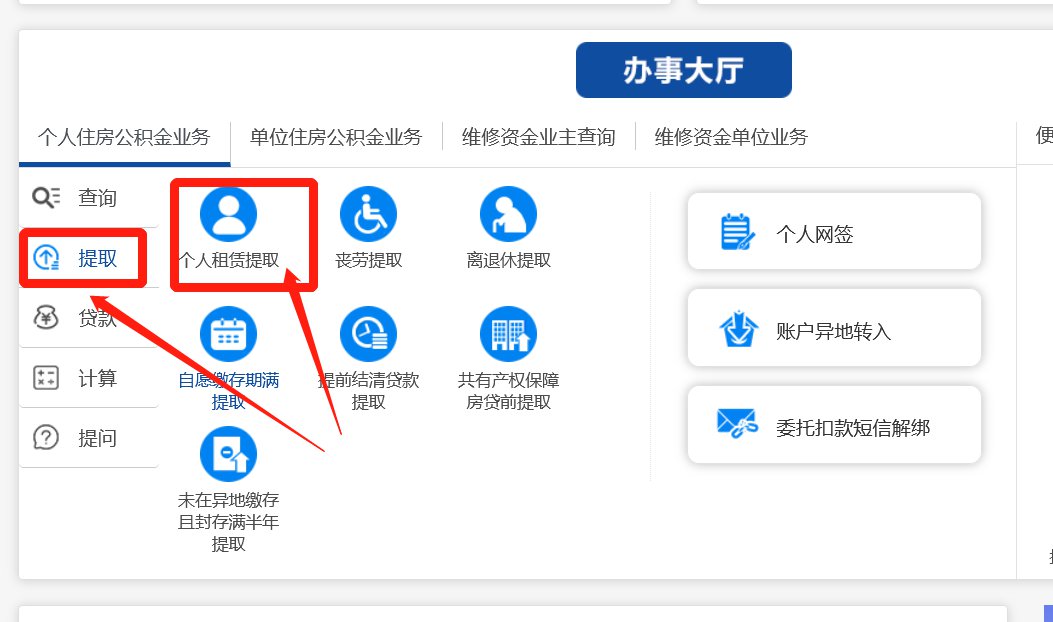This screenshot has height=622, width=1053.
Task: Open the 委托扣款短信解绑 card
Action: [x=834, y=425]
